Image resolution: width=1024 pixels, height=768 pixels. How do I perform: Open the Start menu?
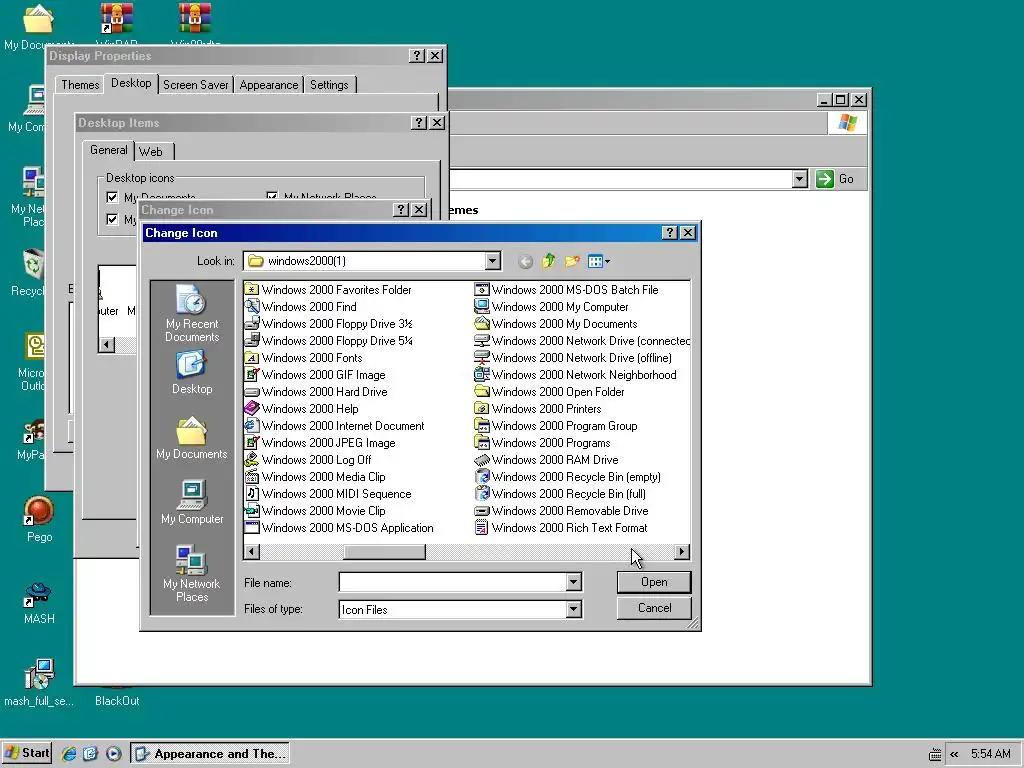pos(26,753)
